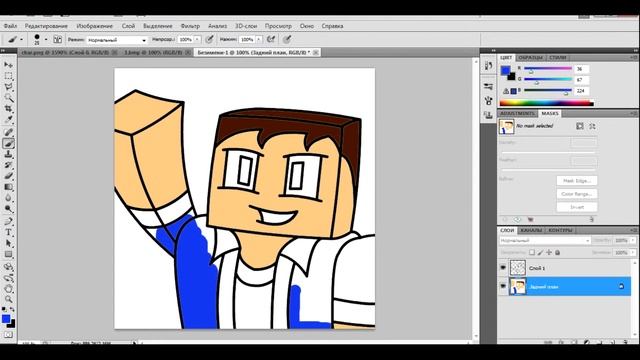640x360 pixels.
Task: Toggle lock position in Layers panel
Action: 549,253
